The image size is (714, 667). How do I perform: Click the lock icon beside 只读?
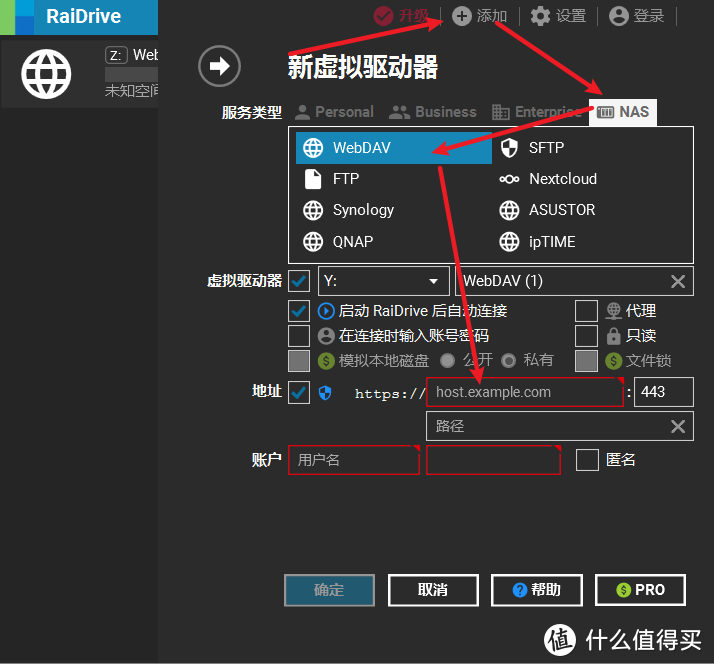click(x=613, y=336)
